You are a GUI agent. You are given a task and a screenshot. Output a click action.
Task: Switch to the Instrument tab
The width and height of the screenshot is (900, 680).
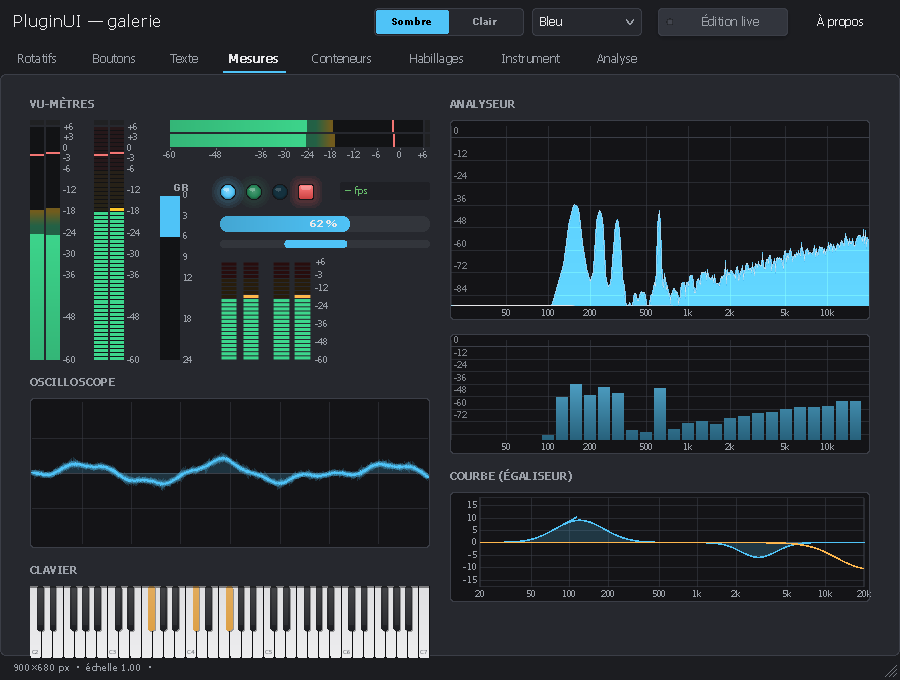(530, 59)
